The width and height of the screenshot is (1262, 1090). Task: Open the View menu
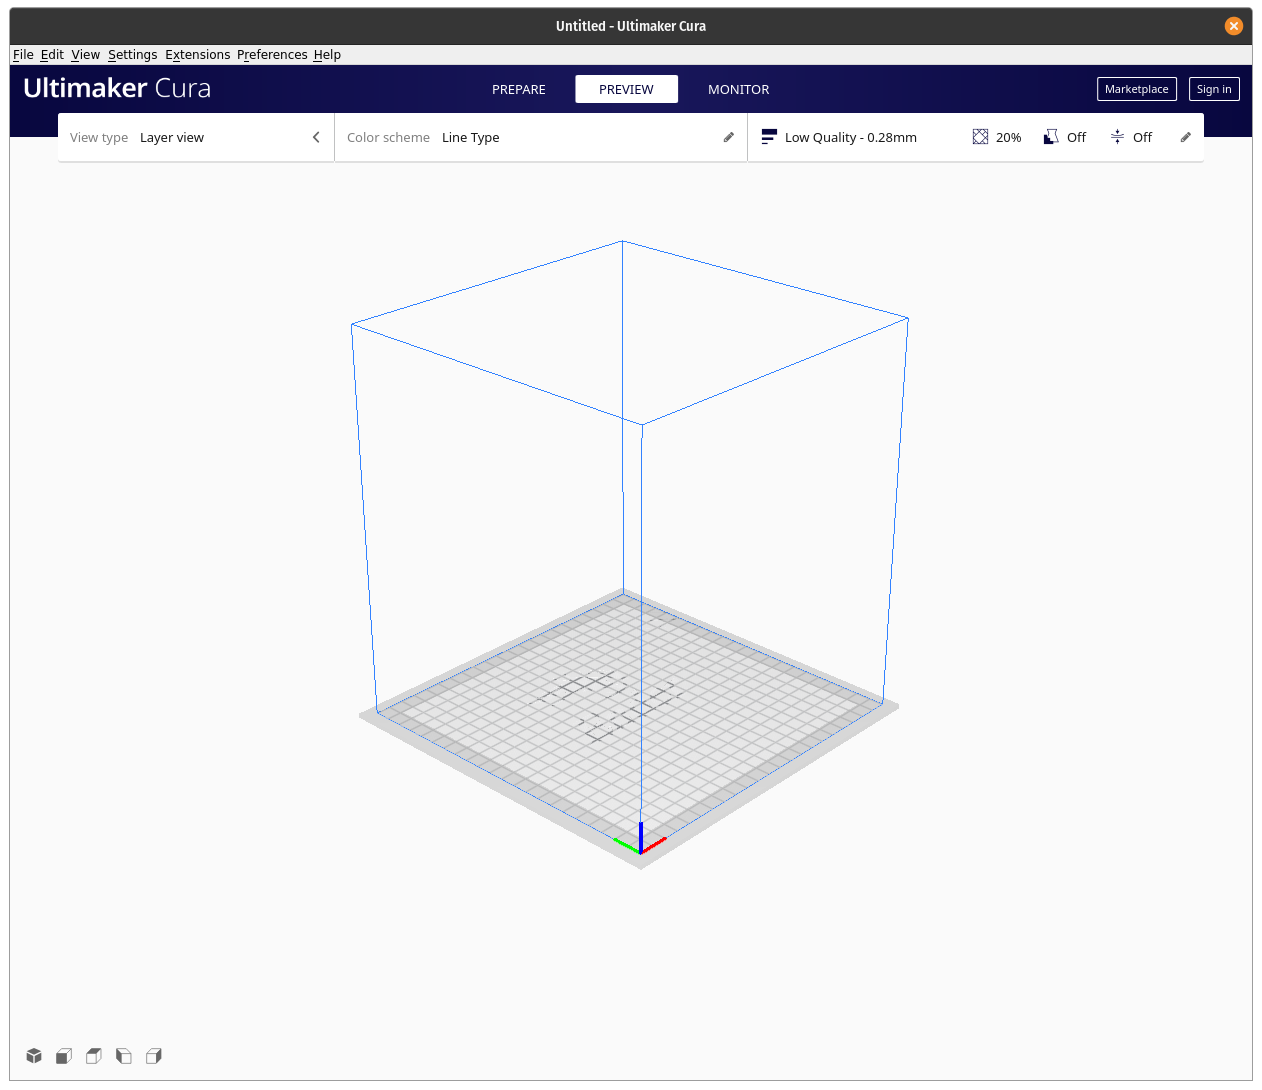[x=85, y=55]
